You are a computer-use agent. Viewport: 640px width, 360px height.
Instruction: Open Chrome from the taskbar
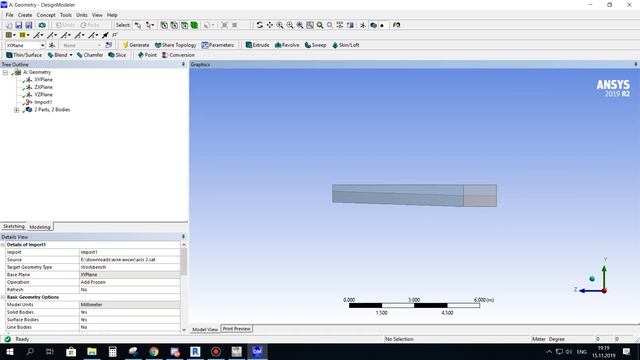(x=154, y=351)
